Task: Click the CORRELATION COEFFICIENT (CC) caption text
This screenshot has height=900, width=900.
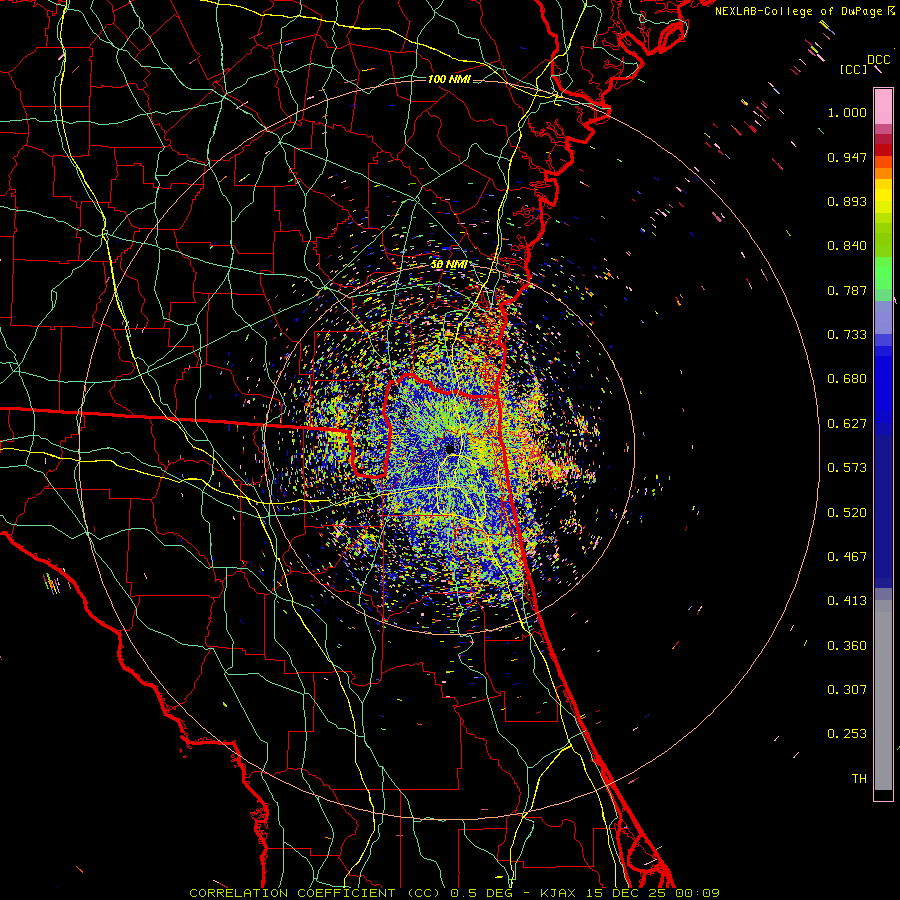Action: [x=315, y=893]
